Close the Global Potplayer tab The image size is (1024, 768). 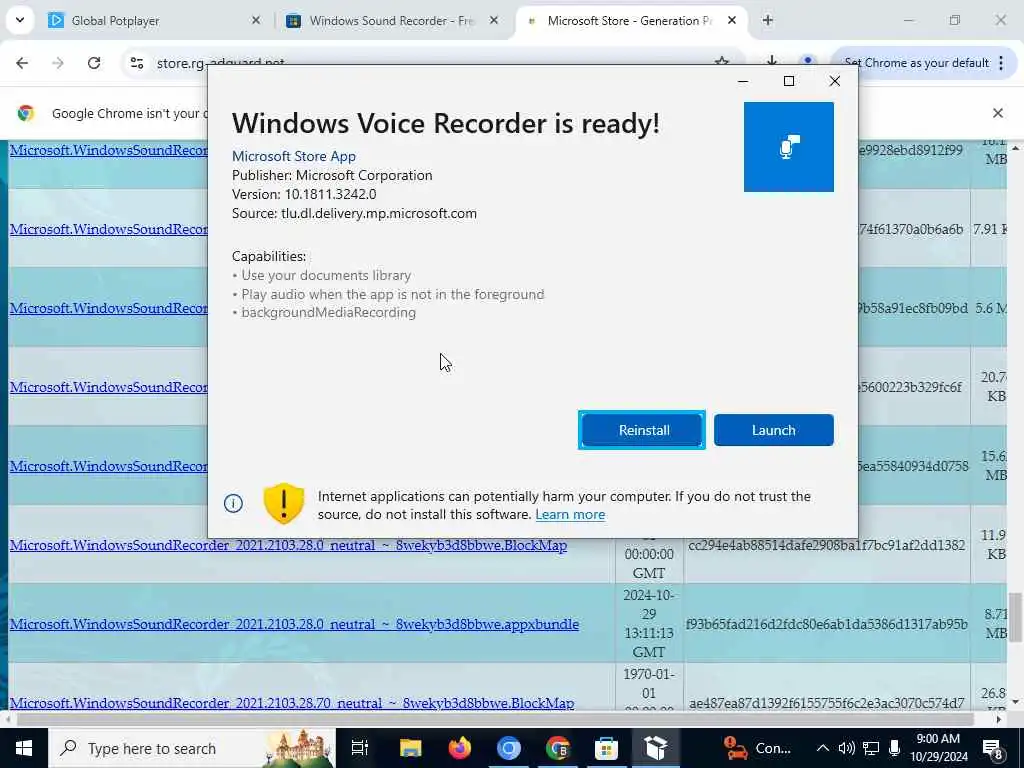(x=256, y=21)
